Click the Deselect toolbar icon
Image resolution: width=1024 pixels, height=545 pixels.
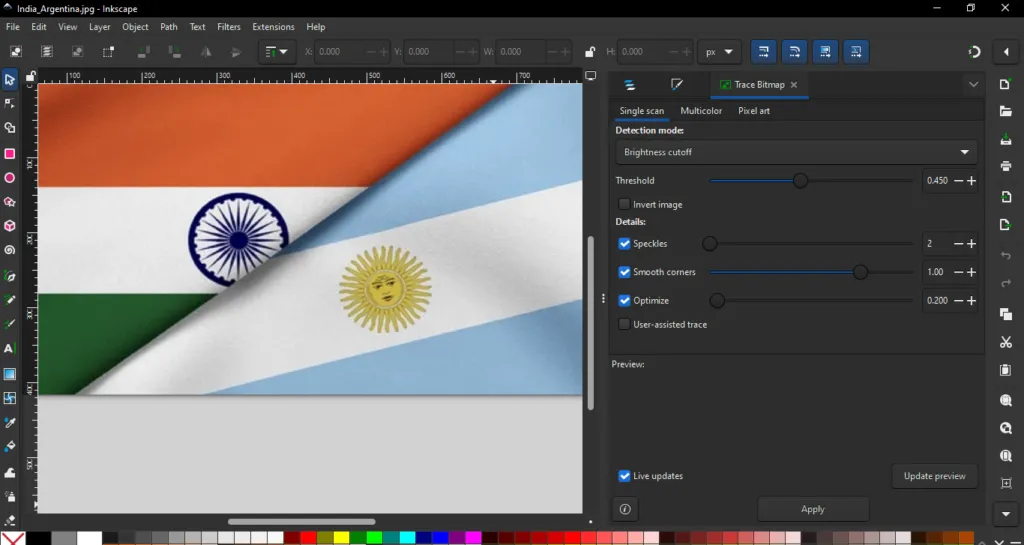[x=78, y=52]
